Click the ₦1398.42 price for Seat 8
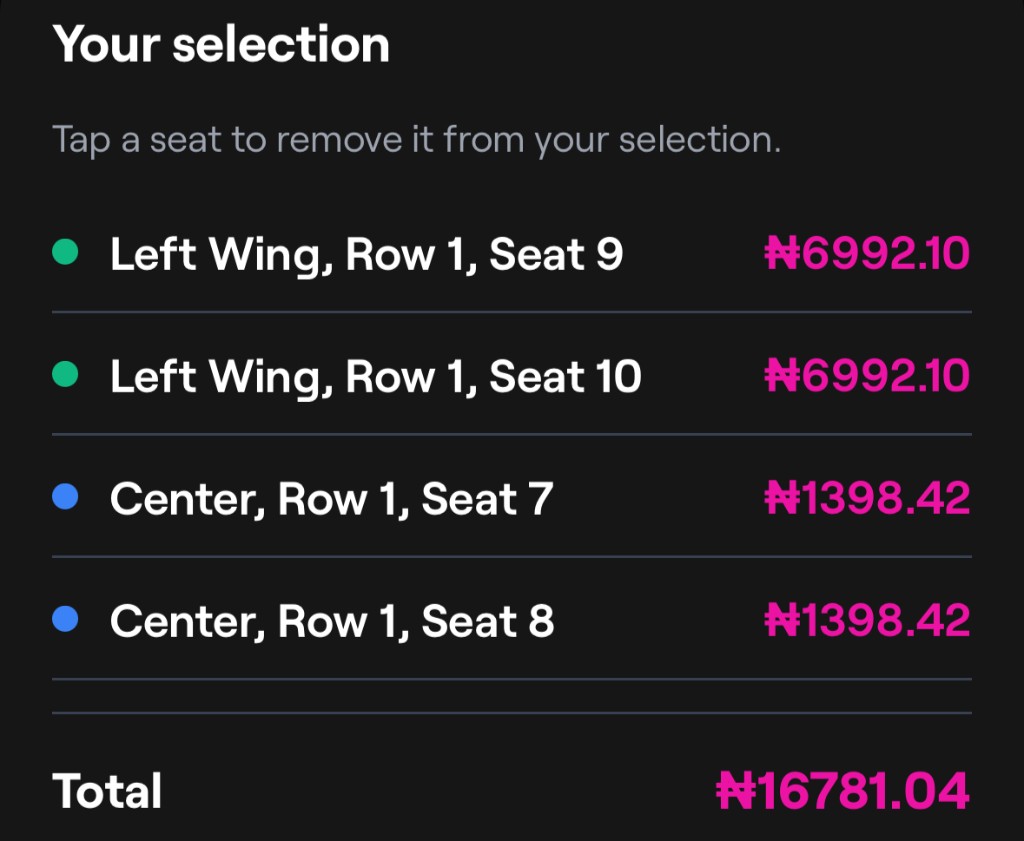Image resolution: width=1024 pixels, height=841 pixels. pyautogui.click(x=867, y=620)
